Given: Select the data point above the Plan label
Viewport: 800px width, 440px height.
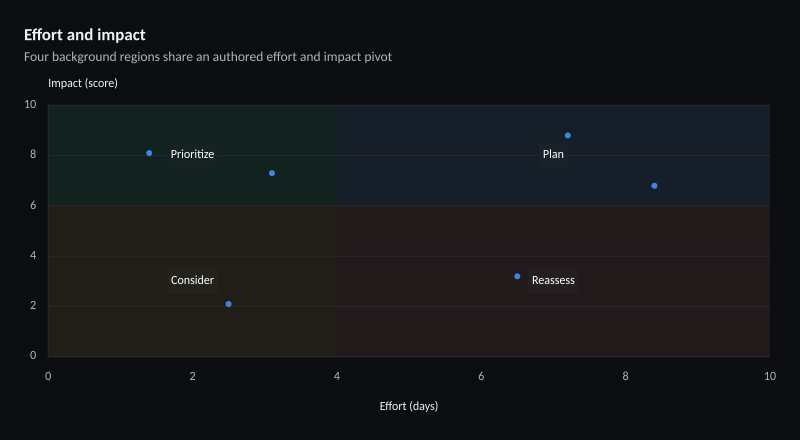Looking at the screenshot, I should pos(568,135).
